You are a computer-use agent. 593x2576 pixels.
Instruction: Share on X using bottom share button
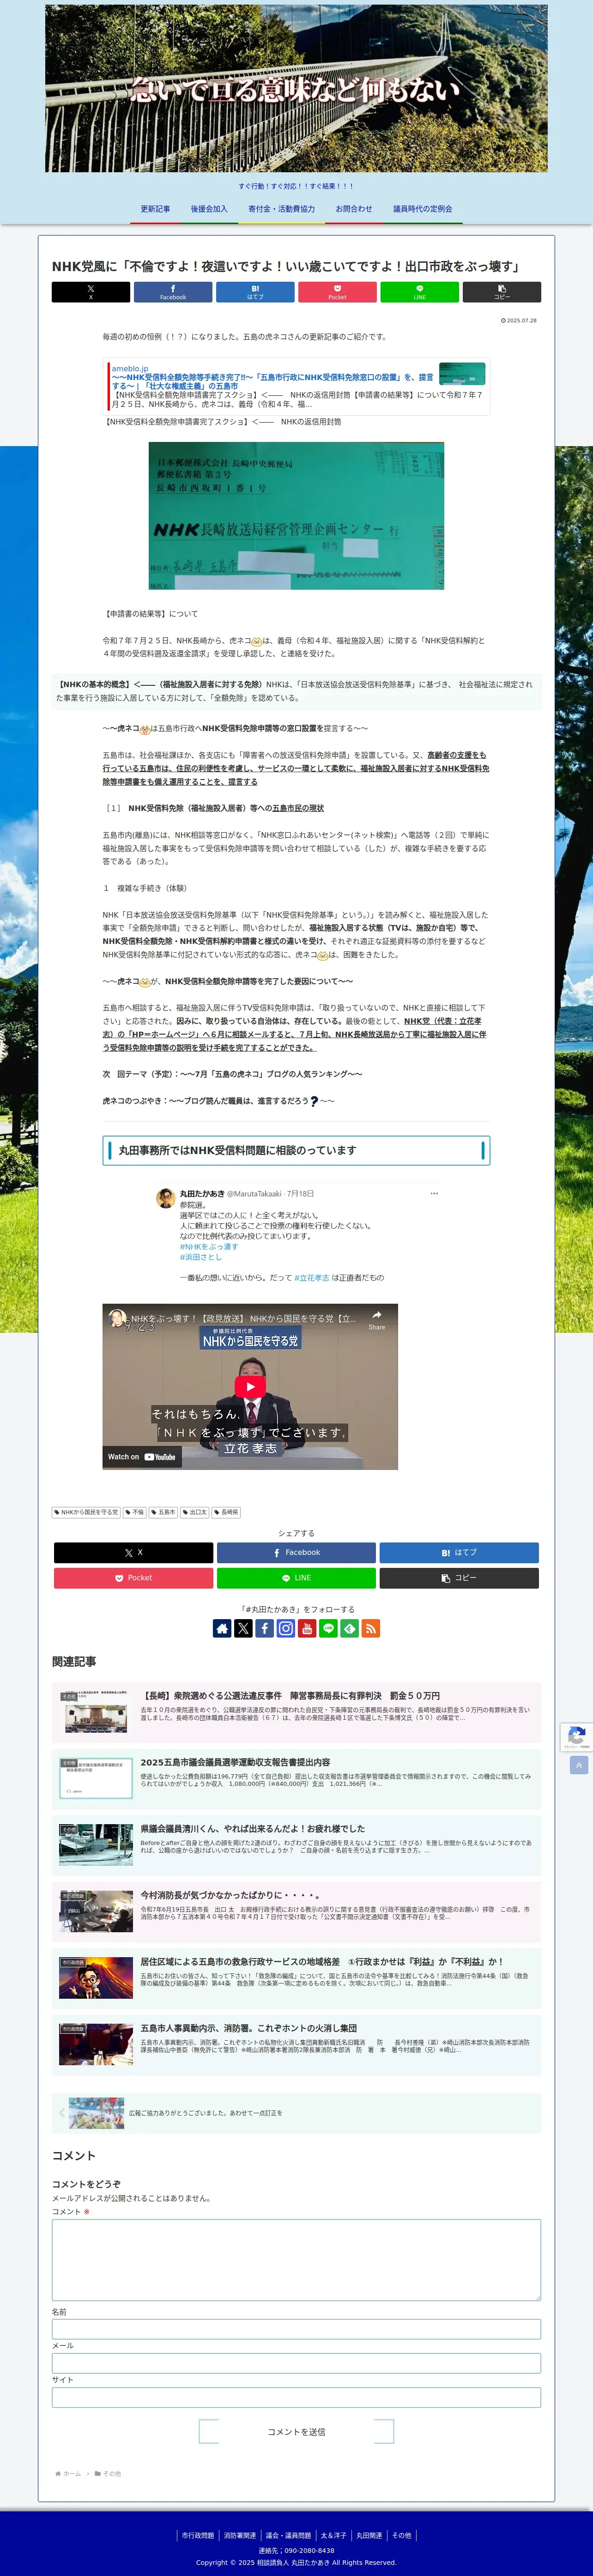point(133,1552)
